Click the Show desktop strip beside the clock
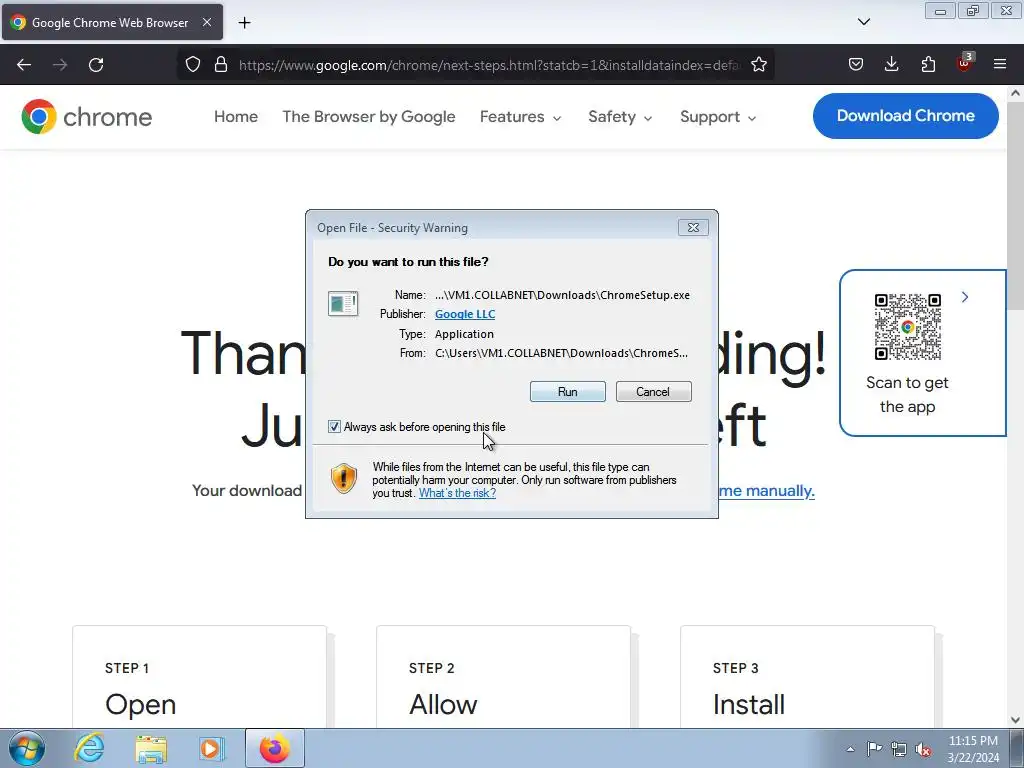The height and width of the screenshot is (768, 1024). tap(1017, 748)
